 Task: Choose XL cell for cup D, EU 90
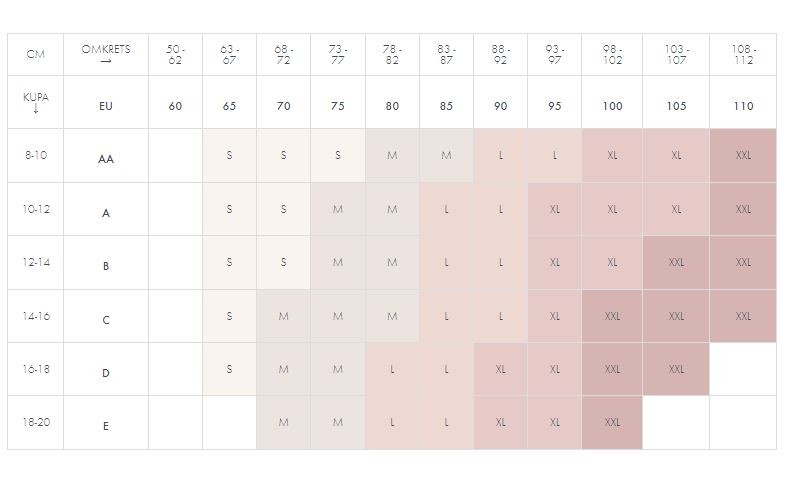[x=501, y=369]
